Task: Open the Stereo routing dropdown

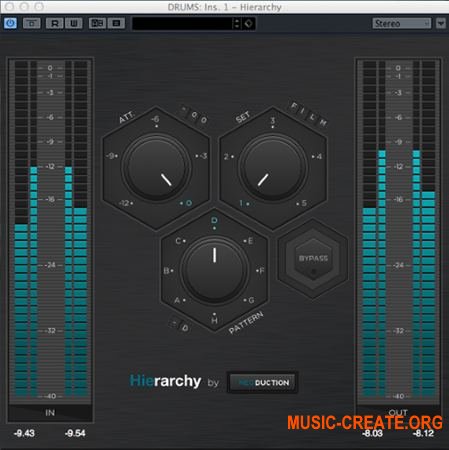Action: [x=401, y=23]
